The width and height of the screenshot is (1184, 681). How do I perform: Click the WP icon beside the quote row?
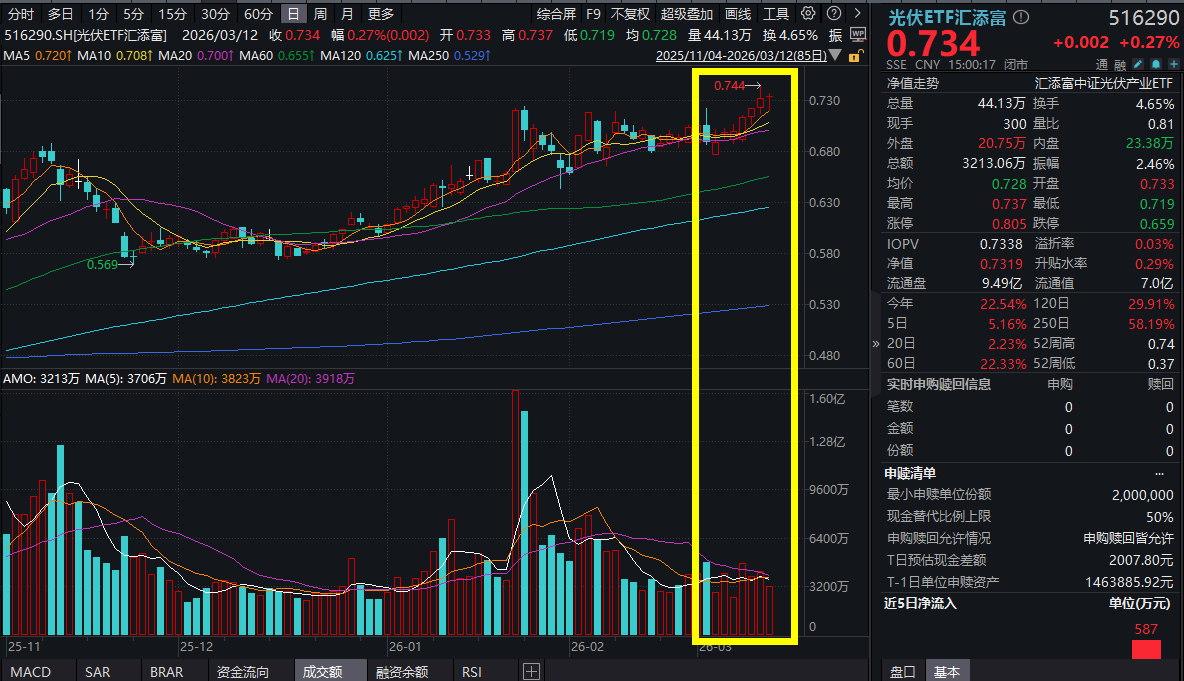pos(857,34)
